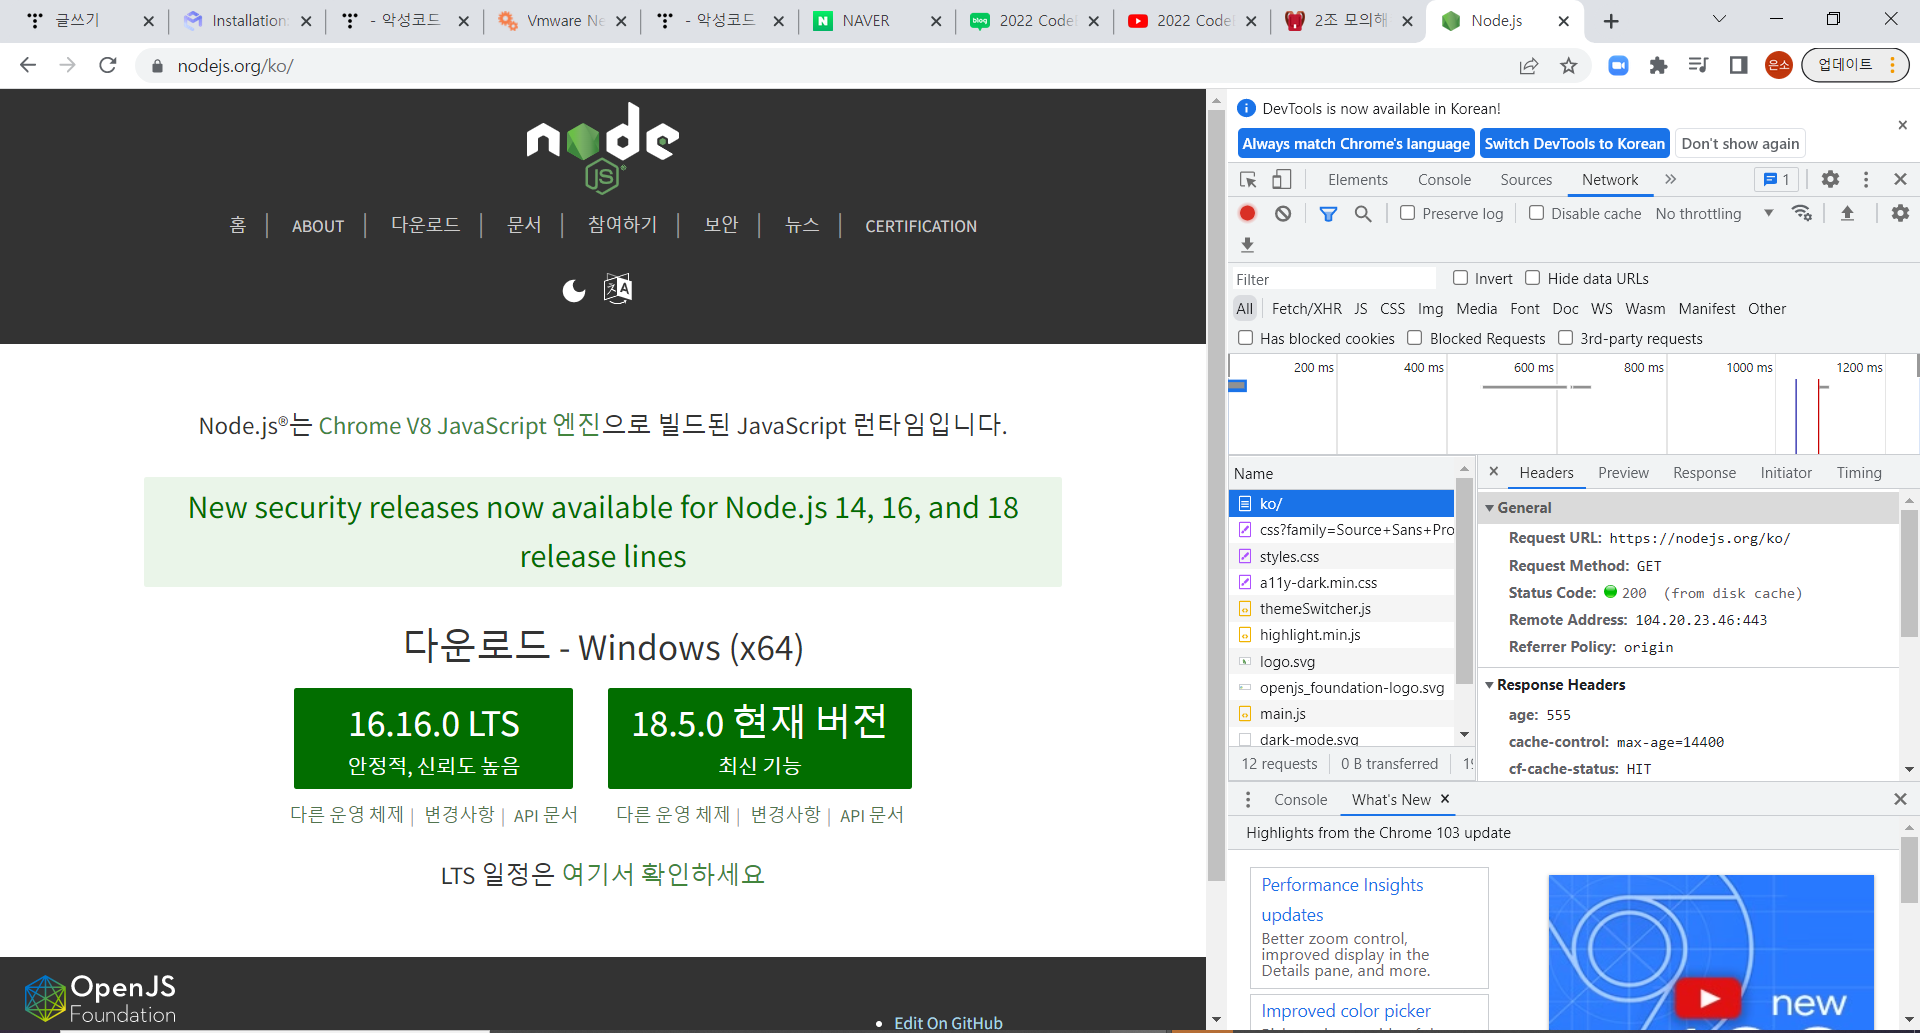Image resolution: width=1920 pixels, height=1033 pixels.
Task: Check Has blocked cookies checkbox
Action: click(x=1245, y=338)
